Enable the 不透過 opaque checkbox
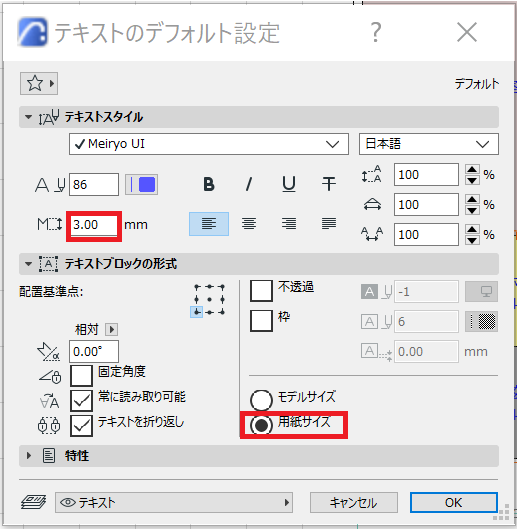523x532 pixels. (261, 291)
